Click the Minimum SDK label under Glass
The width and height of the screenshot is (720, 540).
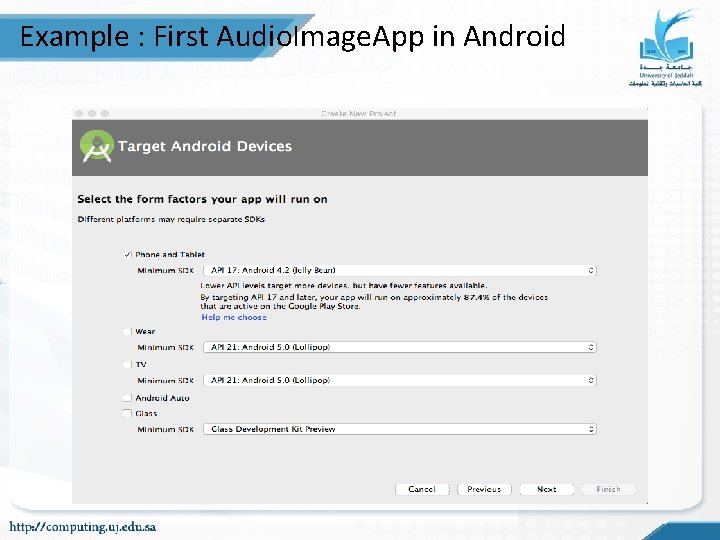(166, 429)
